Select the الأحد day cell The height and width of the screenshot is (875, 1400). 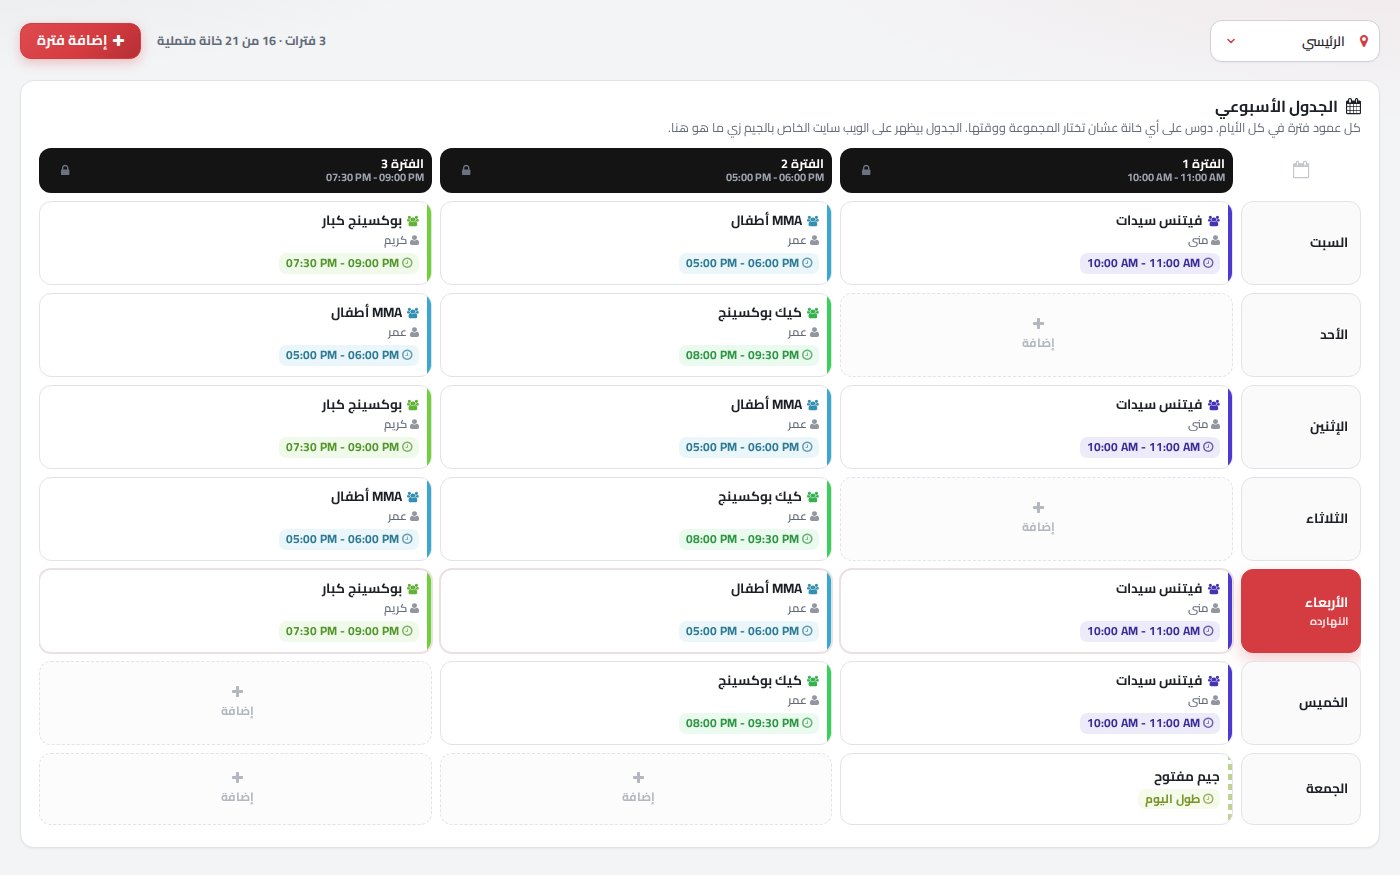coord(1301,335)
